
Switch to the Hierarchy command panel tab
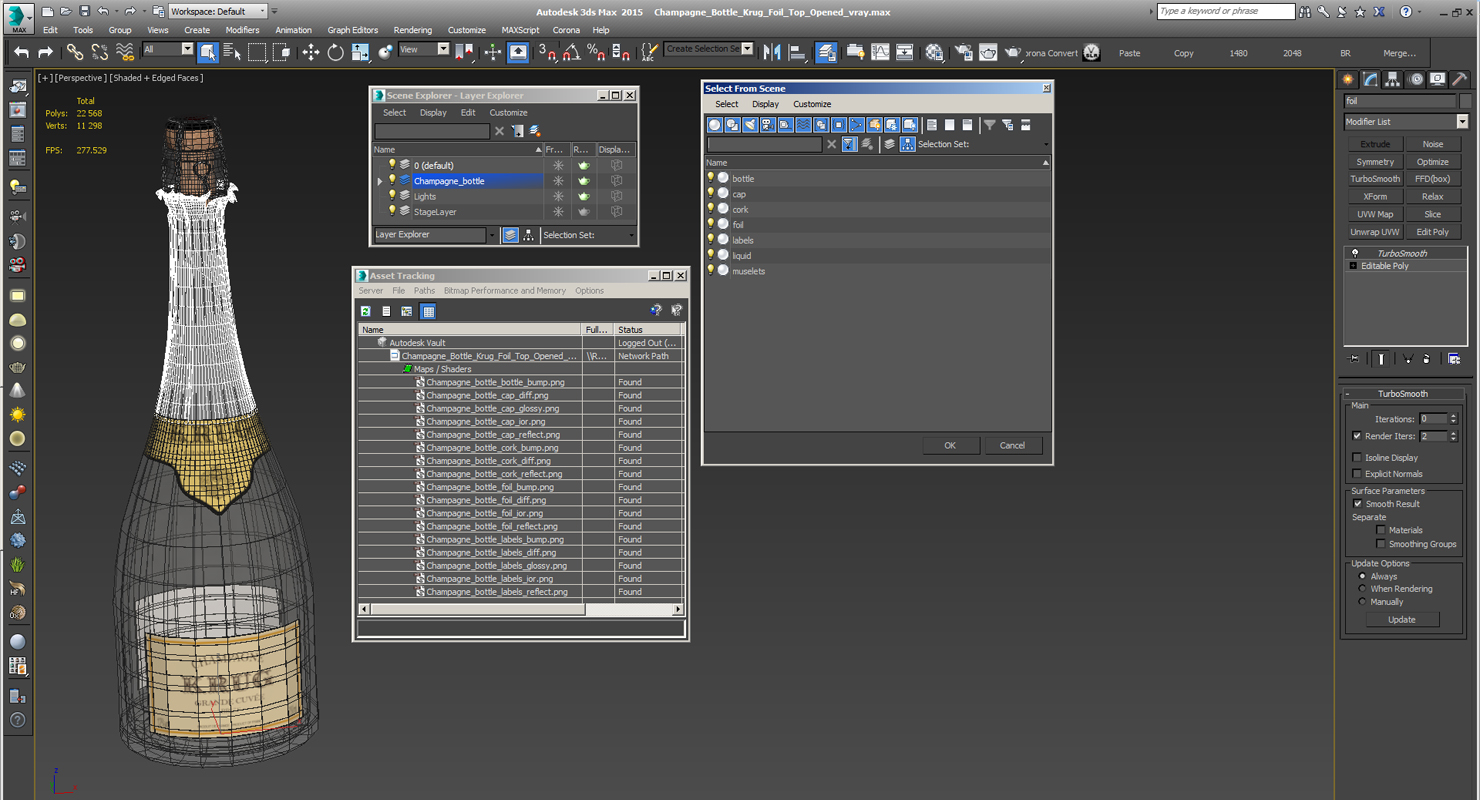point(1393,79)
